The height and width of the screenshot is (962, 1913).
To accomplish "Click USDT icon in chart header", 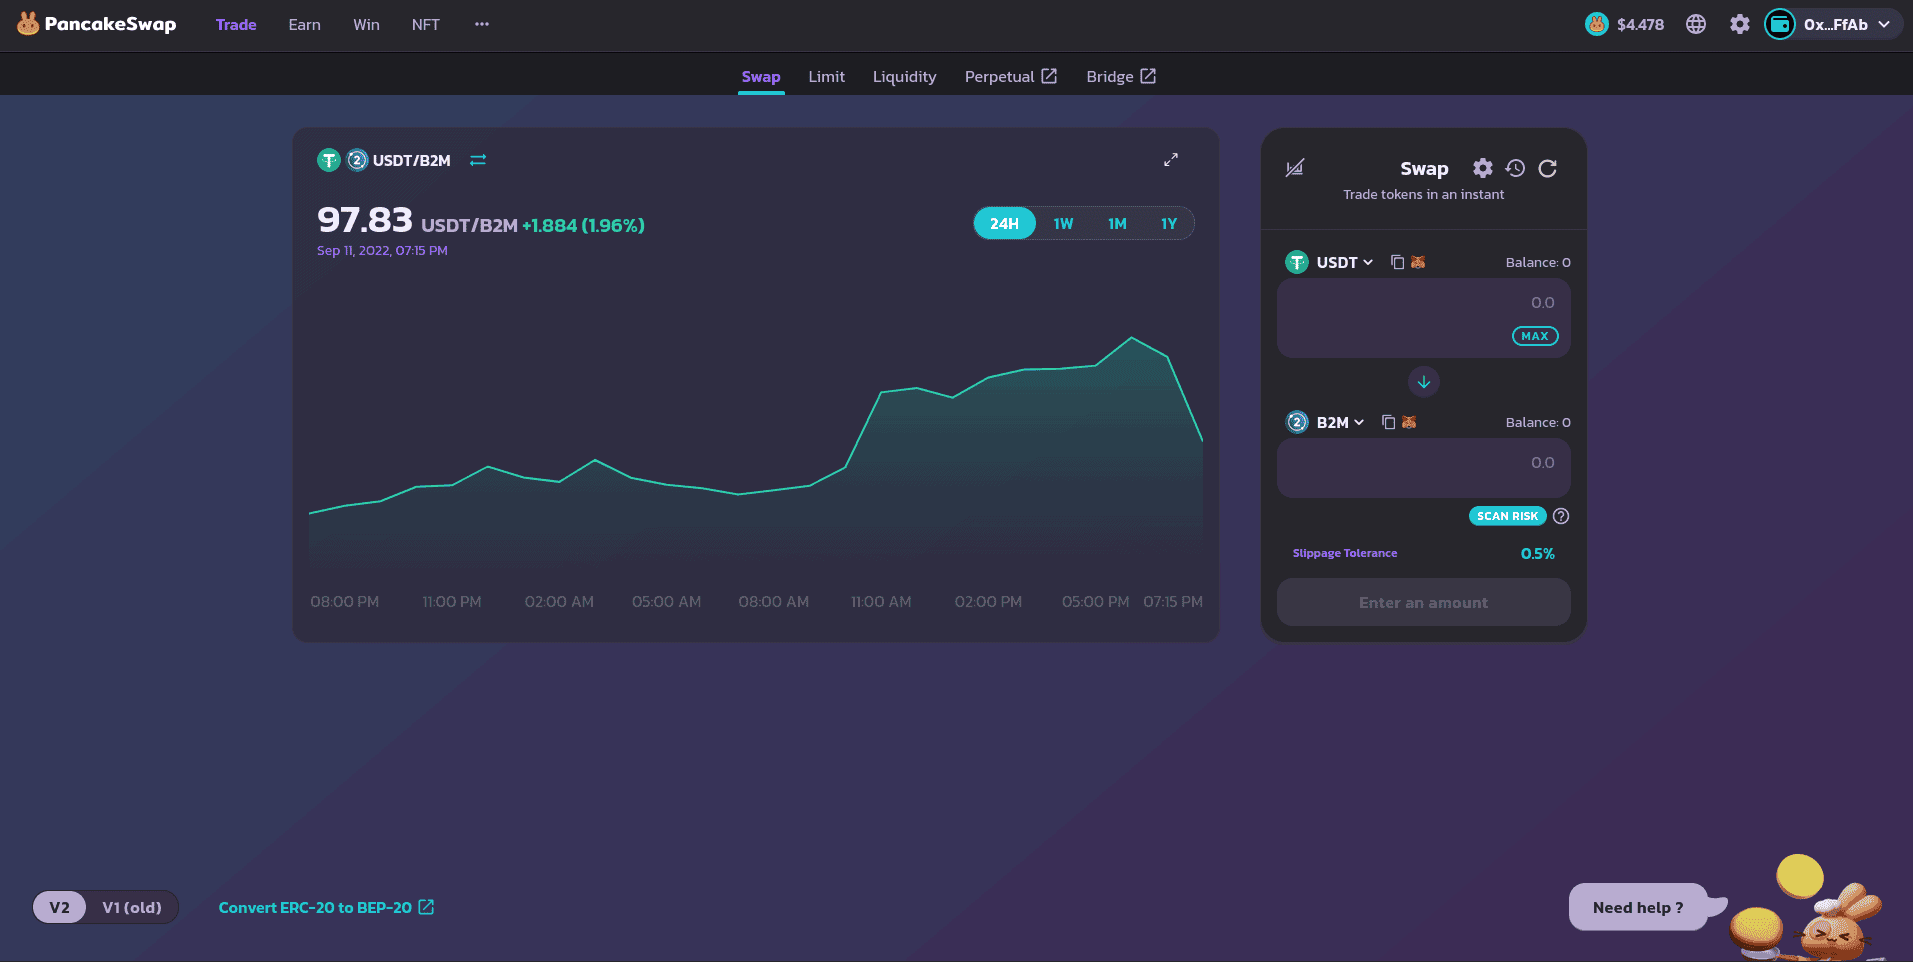I will [329, 160].
